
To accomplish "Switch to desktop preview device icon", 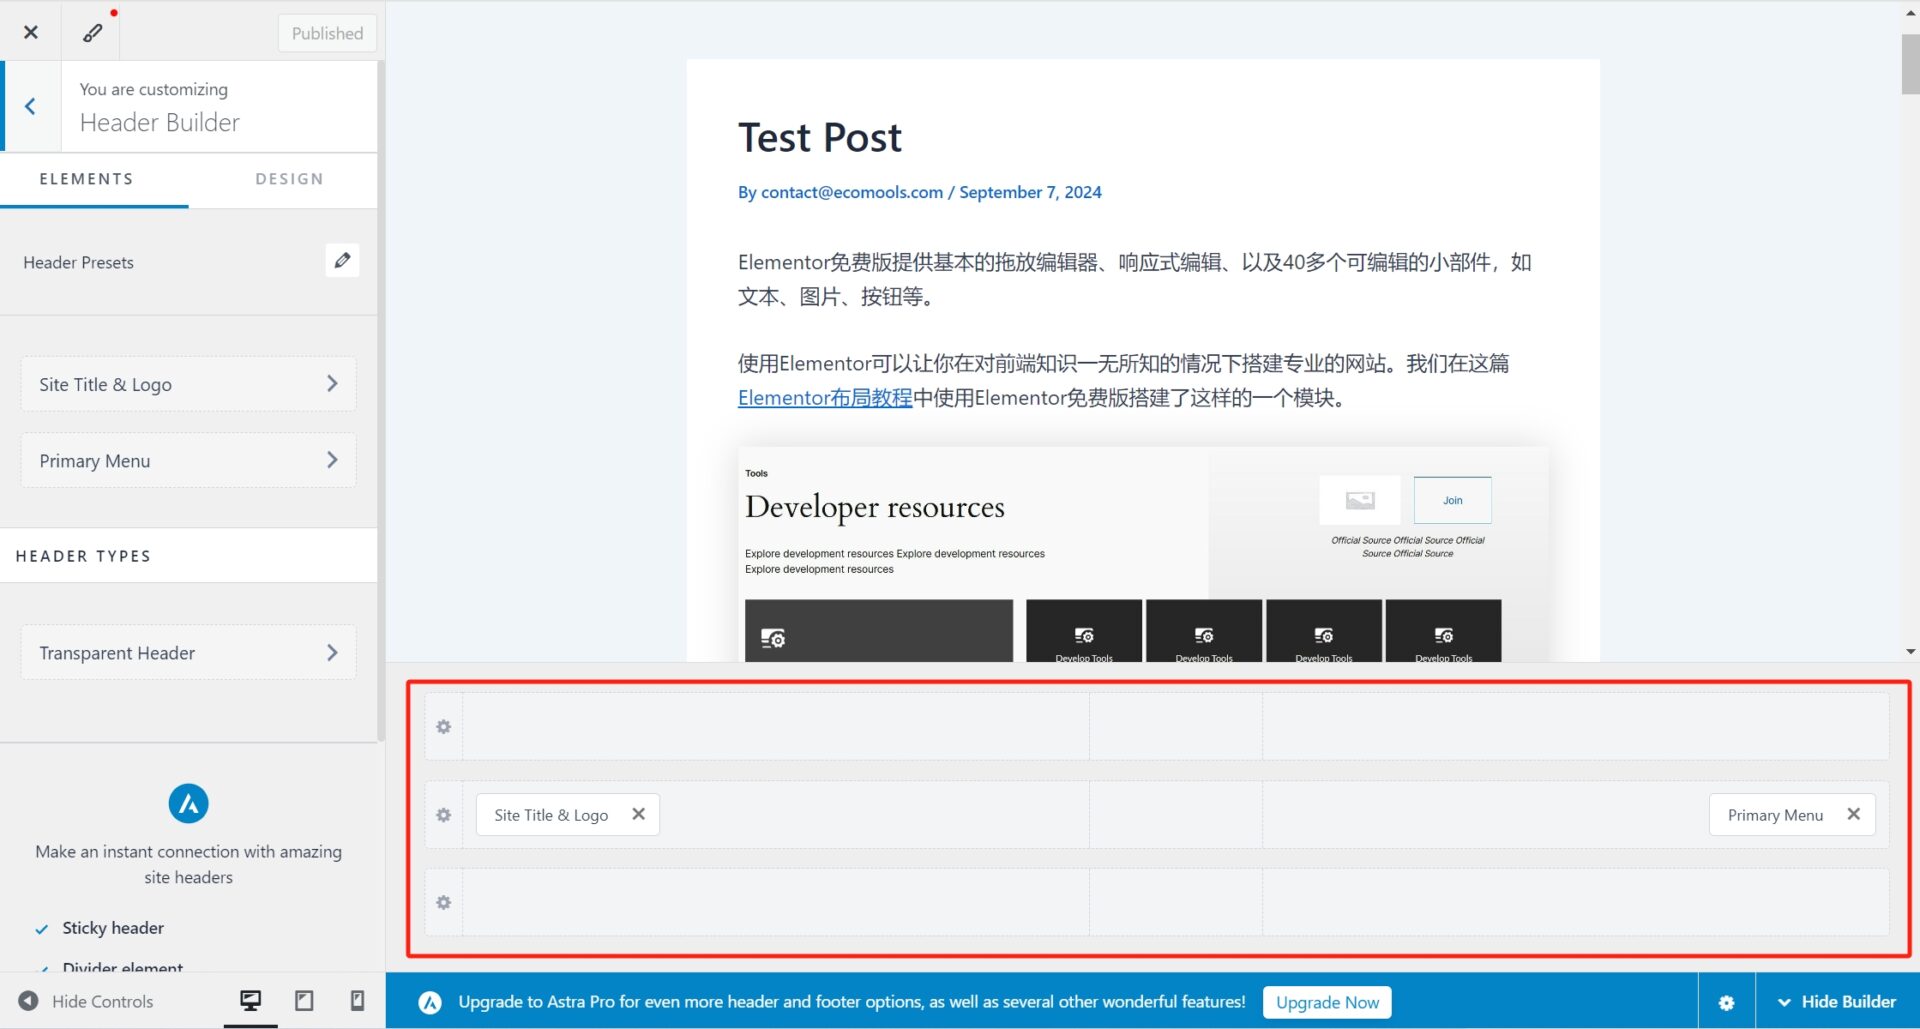I will (x=250, y=1000).
